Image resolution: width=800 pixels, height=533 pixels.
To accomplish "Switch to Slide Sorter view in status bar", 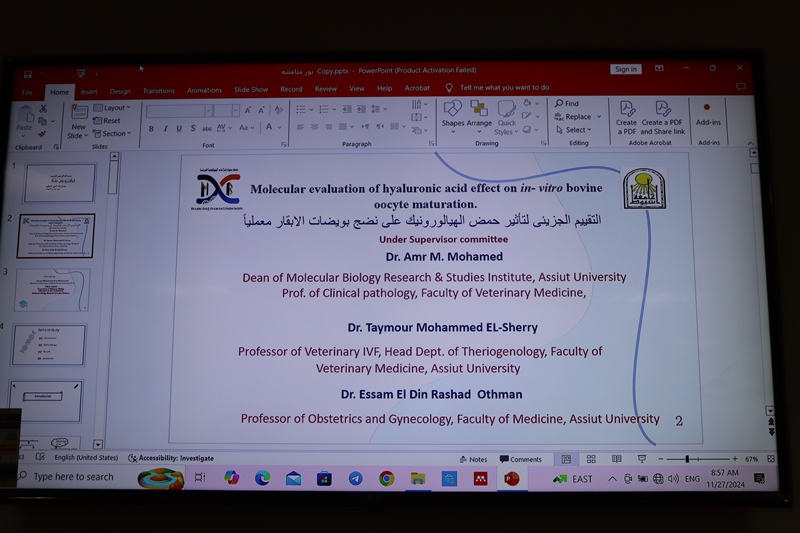I will tap(591, 459).
